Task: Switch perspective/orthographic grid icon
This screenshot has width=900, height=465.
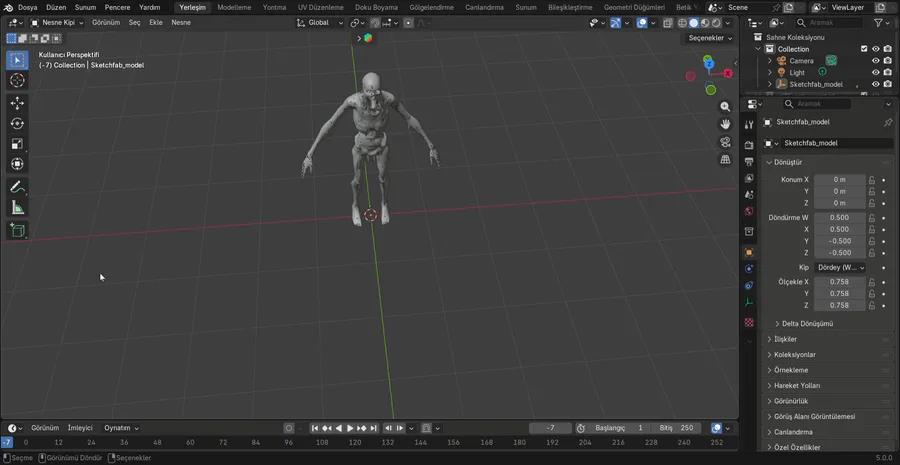Action: click(726, 160)
